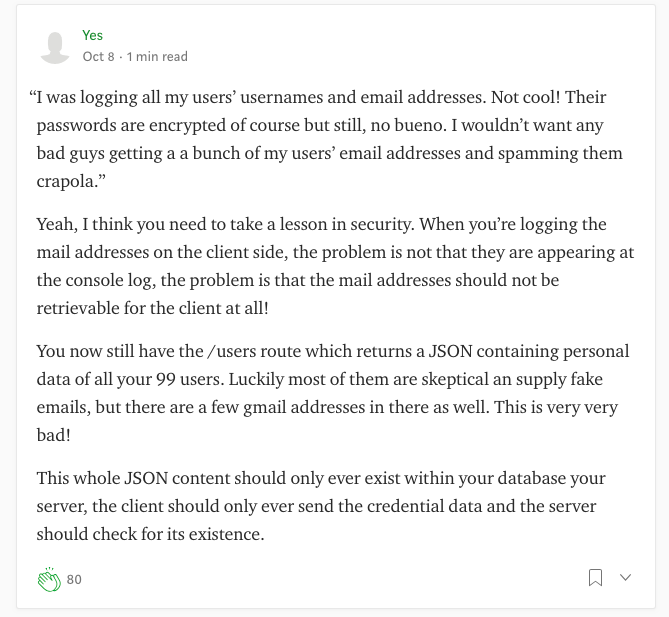Image resolution: width=669 pixels, height=617 pixels.
Task: Click the quoted paragraph about logging usernames
Action: coord(327,139)
